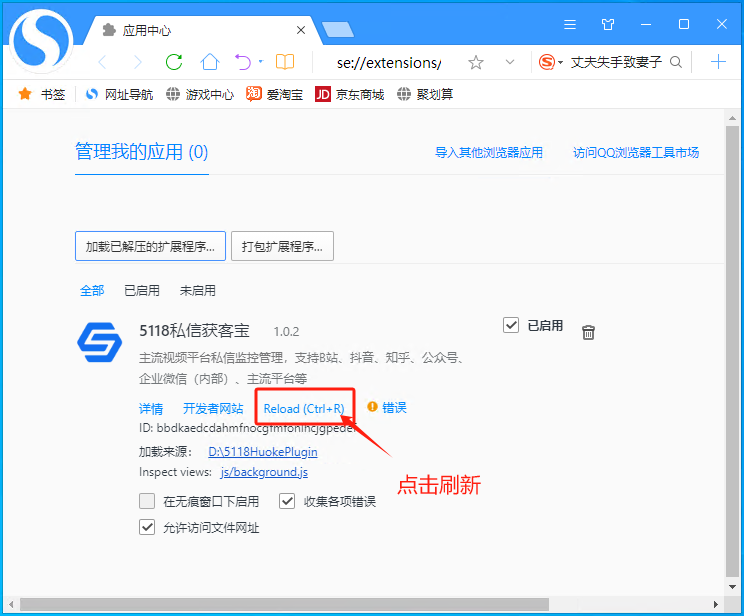Expand the dropdown next to undo icon
Viewport: 744px width, 616px height.
click(261, 62)
